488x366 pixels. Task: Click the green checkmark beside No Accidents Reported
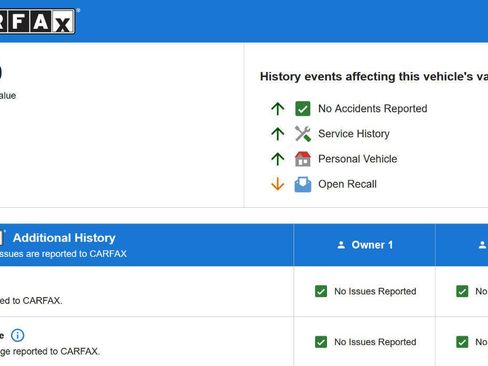point(303,109)
